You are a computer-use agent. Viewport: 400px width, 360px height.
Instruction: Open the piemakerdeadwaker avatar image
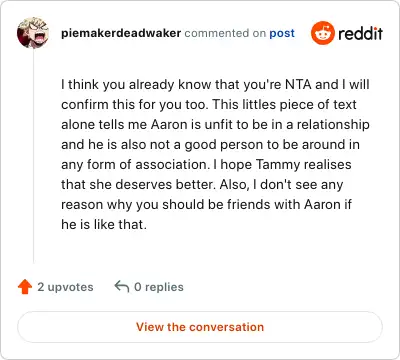coord(33,33)
